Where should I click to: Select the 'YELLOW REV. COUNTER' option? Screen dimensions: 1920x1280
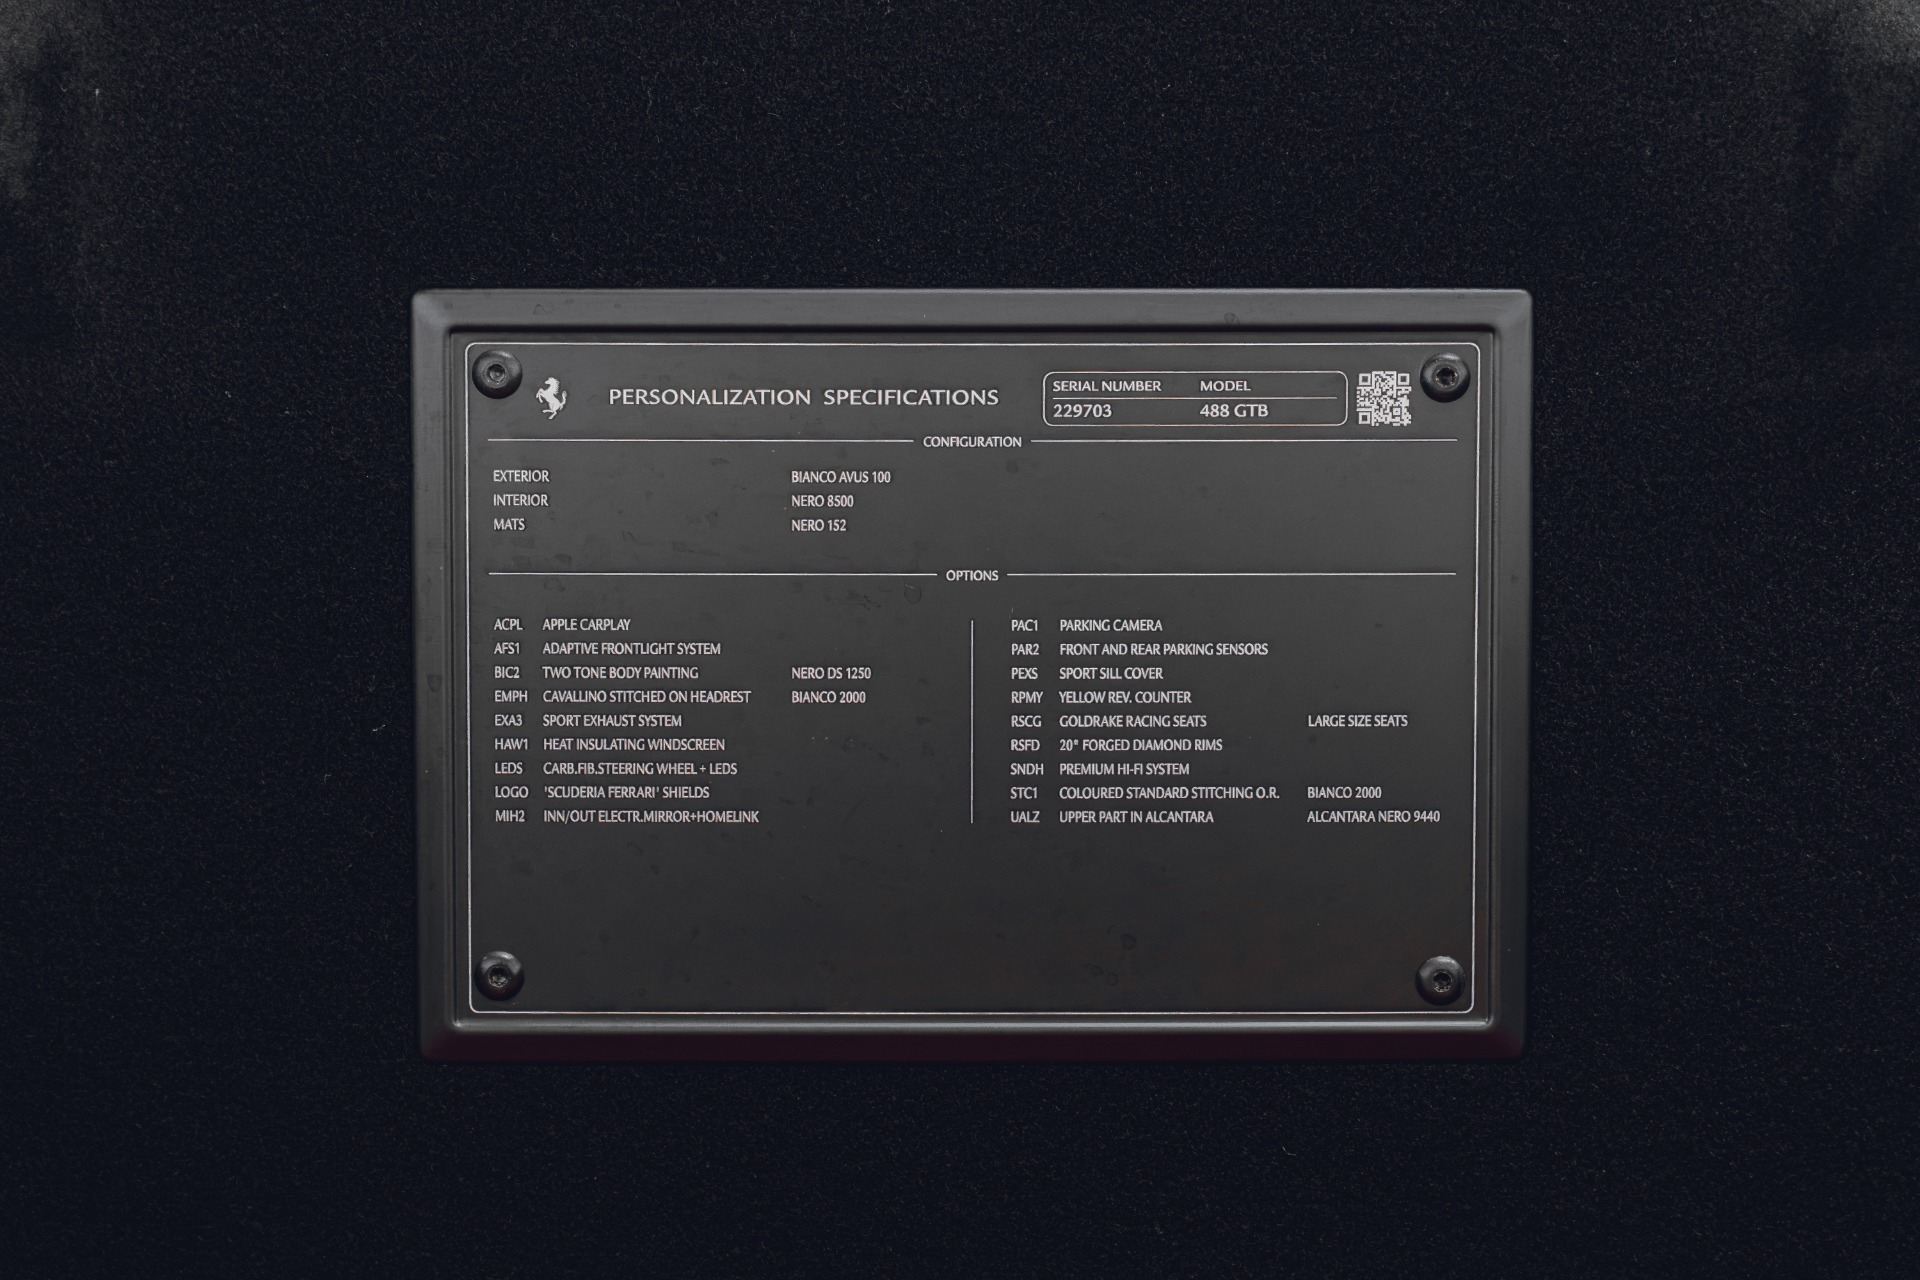1125,697
